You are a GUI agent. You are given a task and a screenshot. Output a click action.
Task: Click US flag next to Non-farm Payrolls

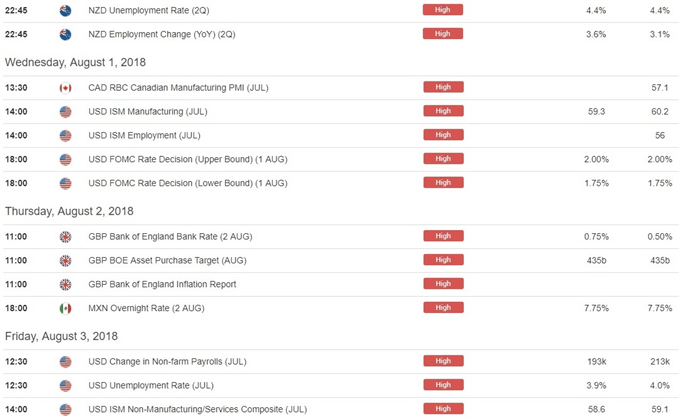point(65,362)
